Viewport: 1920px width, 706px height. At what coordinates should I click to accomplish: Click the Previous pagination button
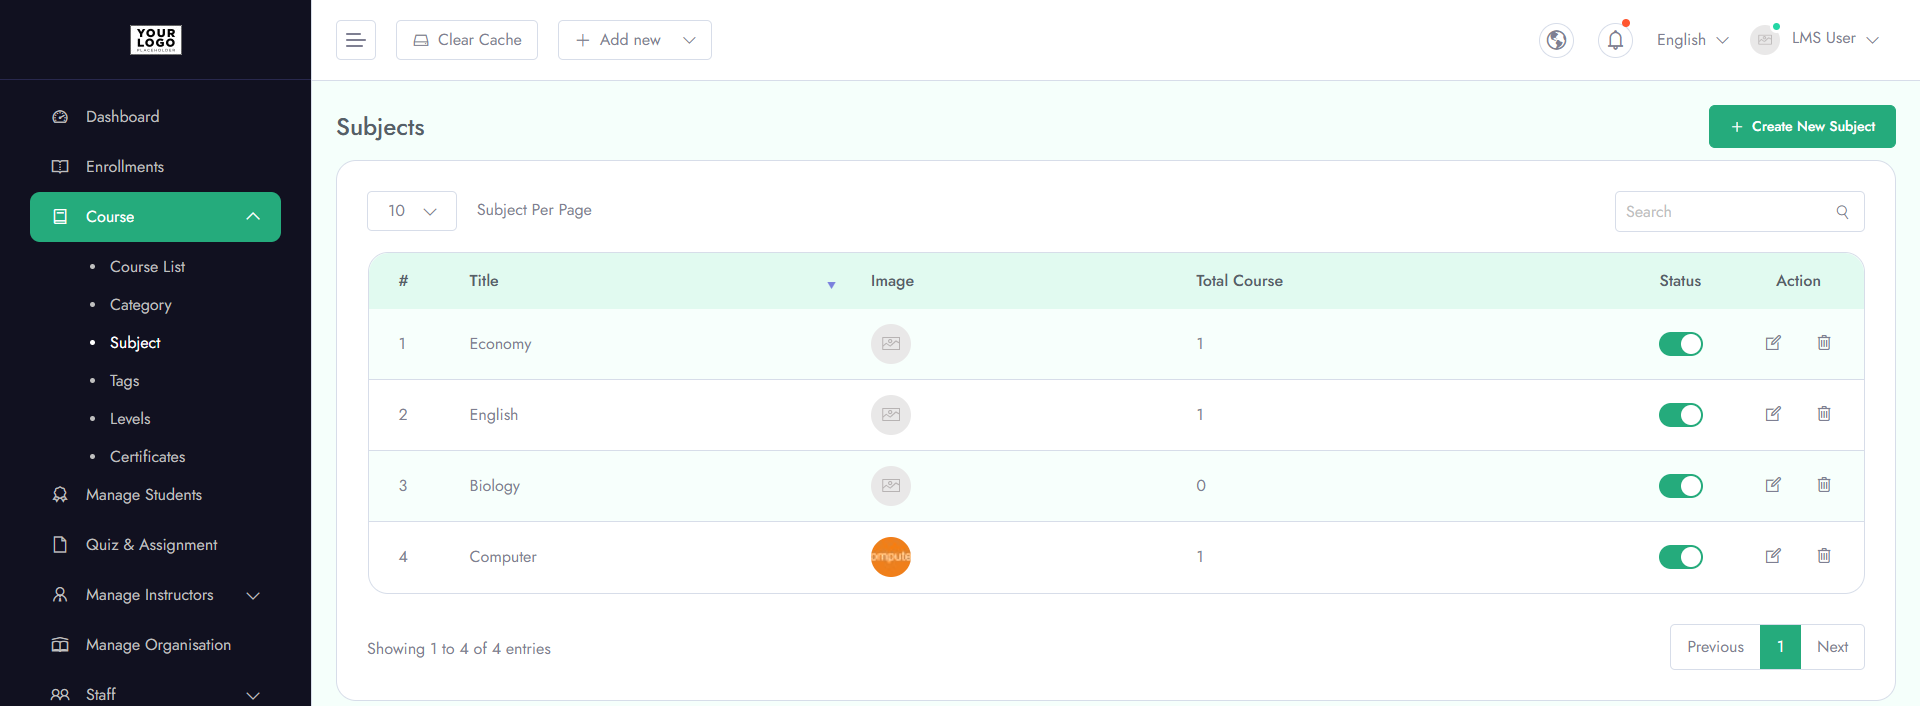[1715, 647]
